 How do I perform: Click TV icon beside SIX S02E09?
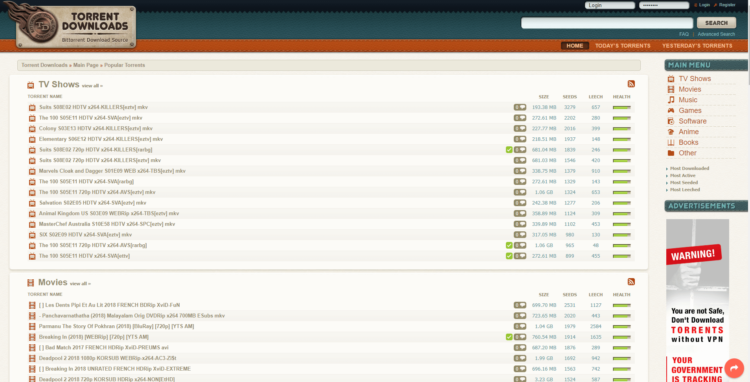point(32,235)
